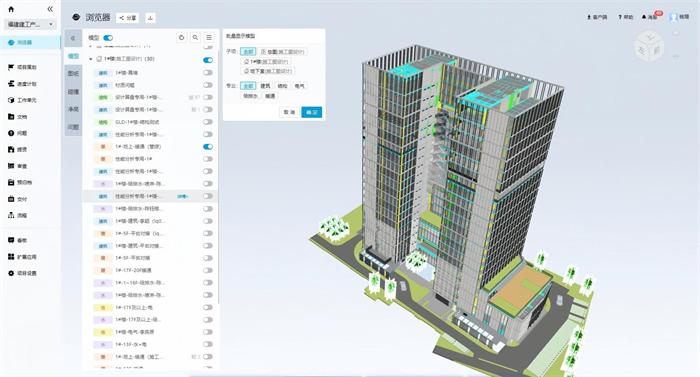The width and height of the screenshot is (700, 377).
Task: Select the 1#楼-幕墙 row text
Action: [x=126, y=72]
